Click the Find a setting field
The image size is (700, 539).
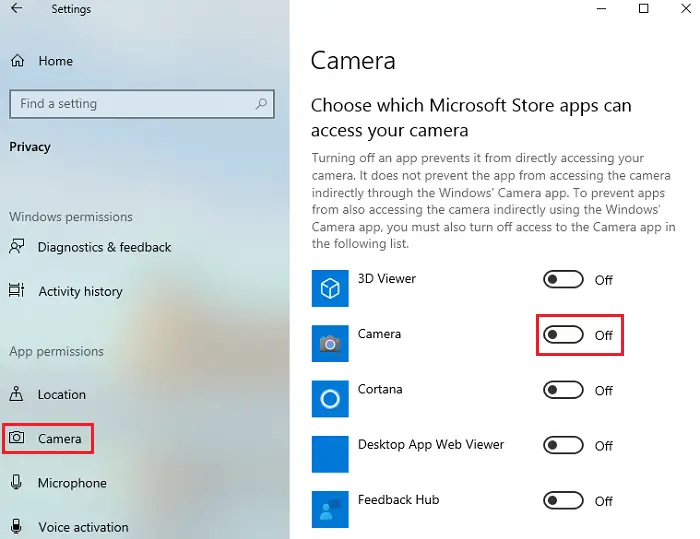pos(142,104)
